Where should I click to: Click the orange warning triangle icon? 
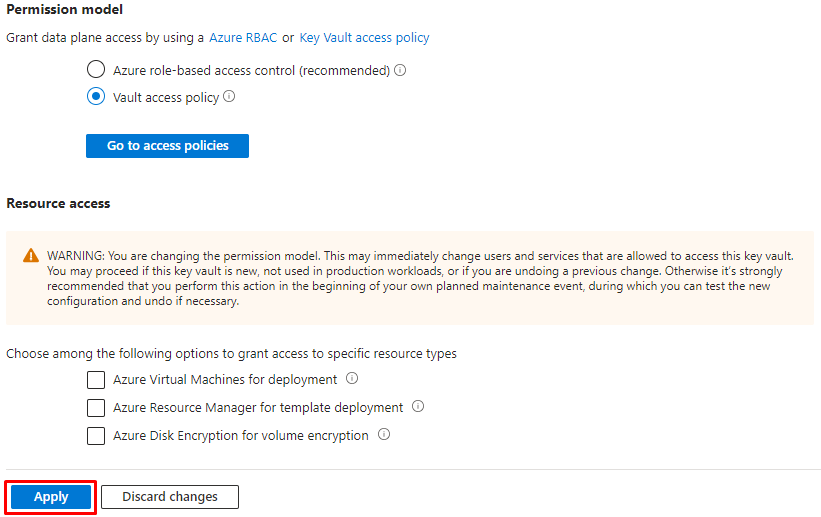point(32,256)
